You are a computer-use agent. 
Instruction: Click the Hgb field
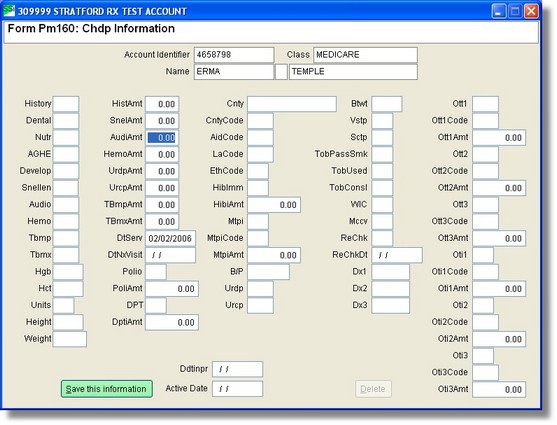(68, 271)
